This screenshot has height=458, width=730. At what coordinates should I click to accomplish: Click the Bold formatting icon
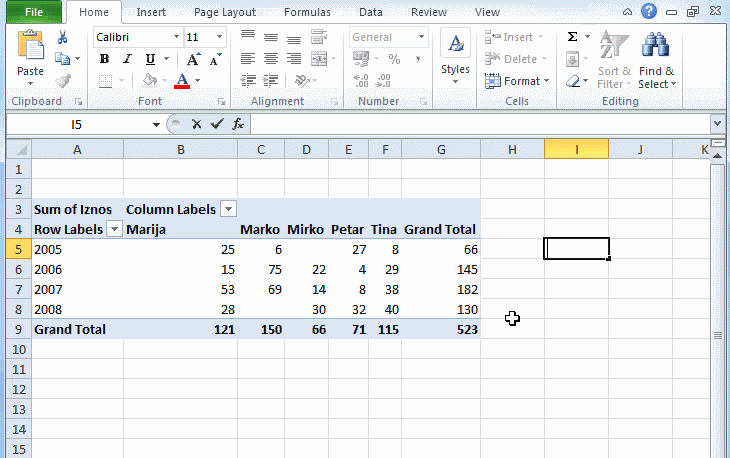coord(104,59)
